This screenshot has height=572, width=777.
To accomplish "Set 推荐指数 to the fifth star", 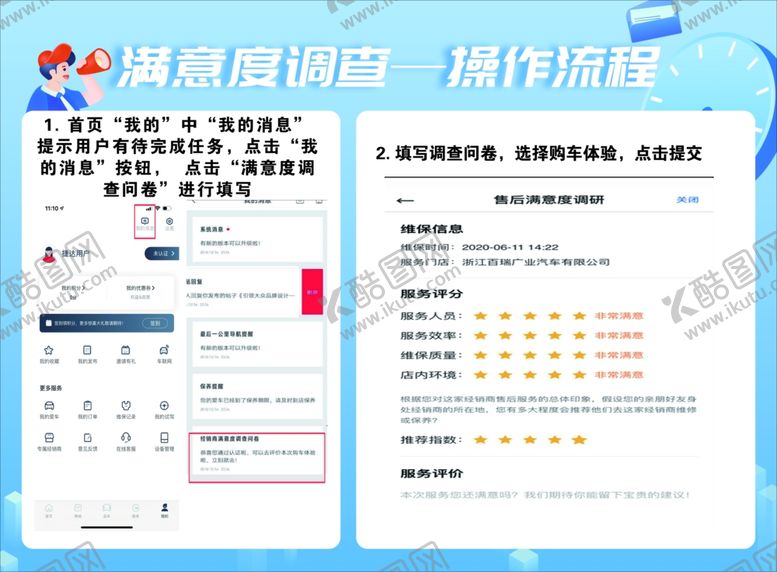I will (579, 440).
